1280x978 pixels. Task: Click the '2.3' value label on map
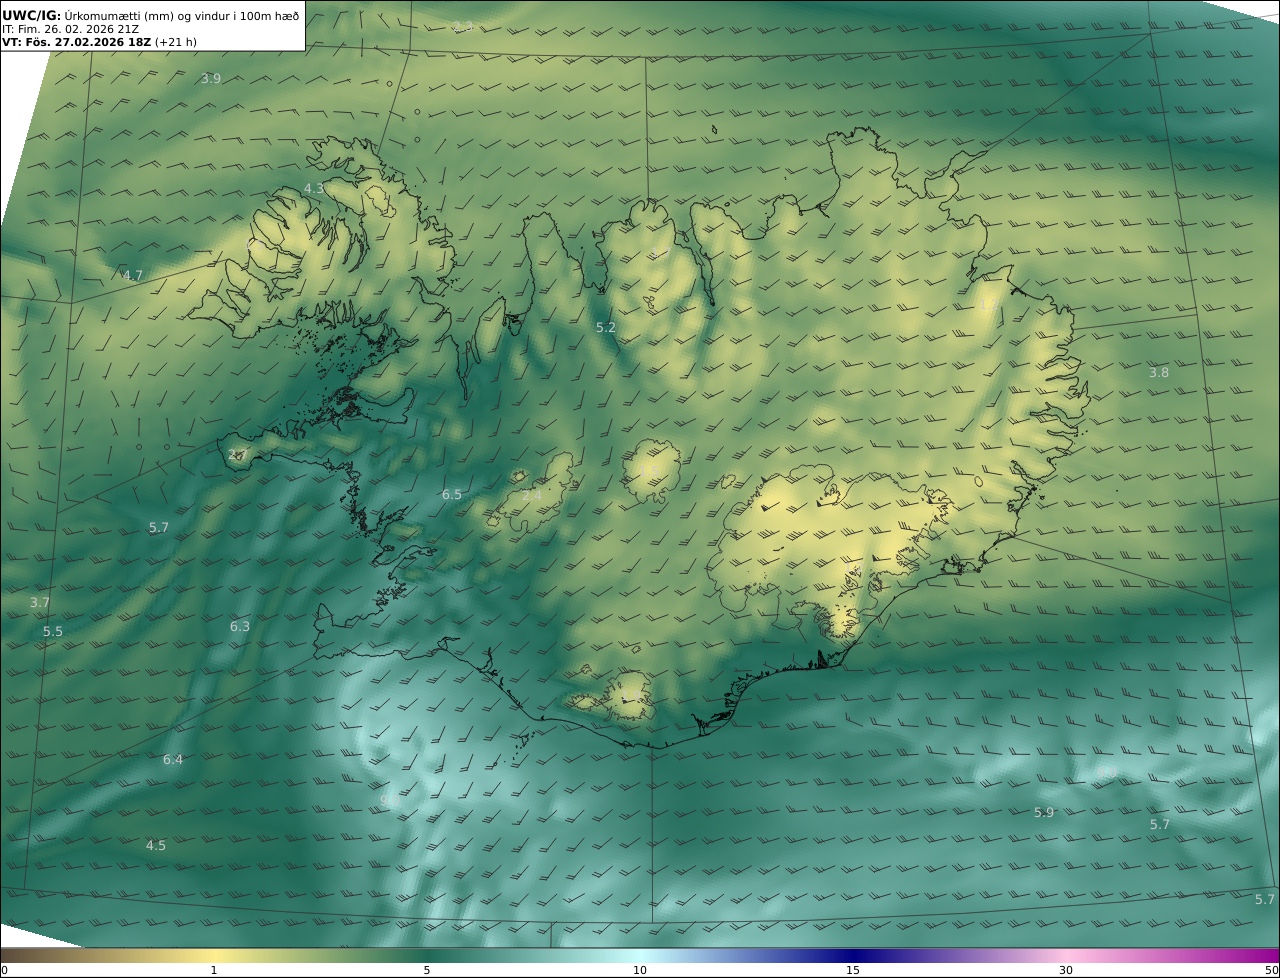pos(462,26)
